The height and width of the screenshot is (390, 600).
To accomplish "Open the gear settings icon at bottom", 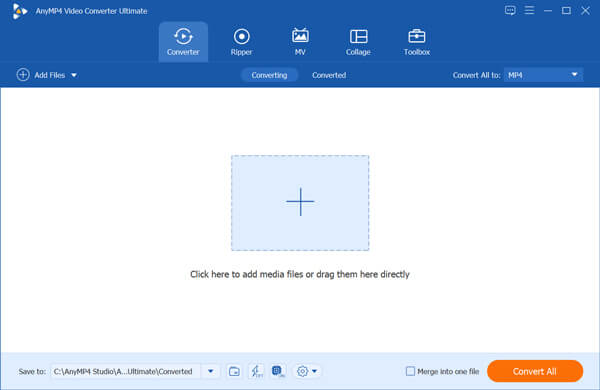I will (302, 371).
